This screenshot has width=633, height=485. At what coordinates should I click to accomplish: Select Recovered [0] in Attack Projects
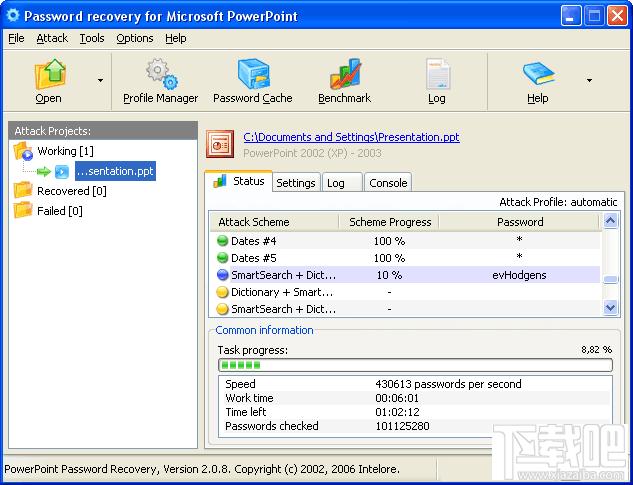coord(72,191)
